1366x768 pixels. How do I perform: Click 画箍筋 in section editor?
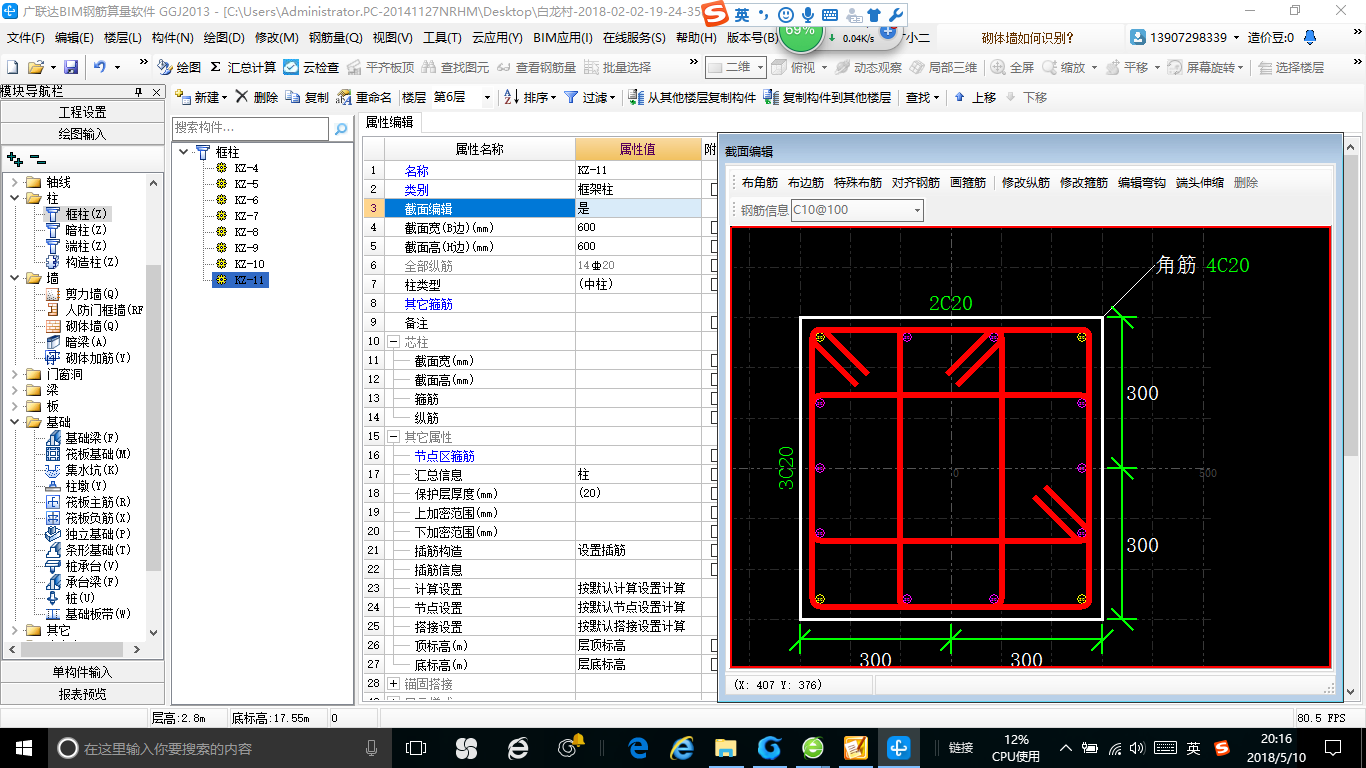pos(967,183)
